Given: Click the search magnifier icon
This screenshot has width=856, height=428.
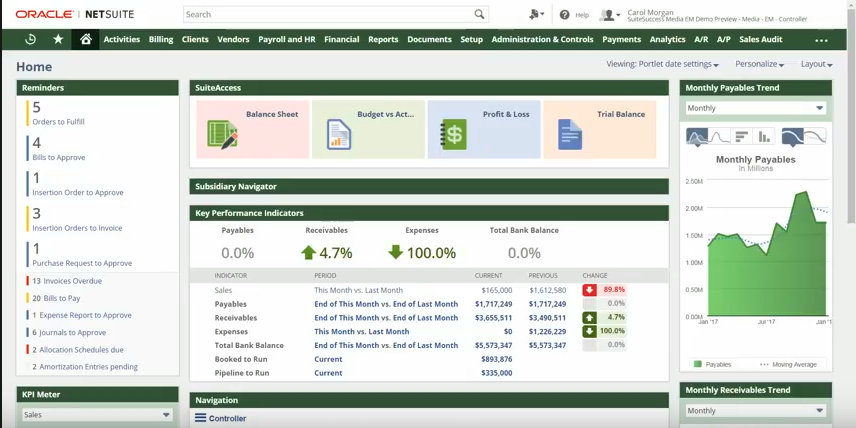Looking at the screenshot, I should tap(479, 15).
